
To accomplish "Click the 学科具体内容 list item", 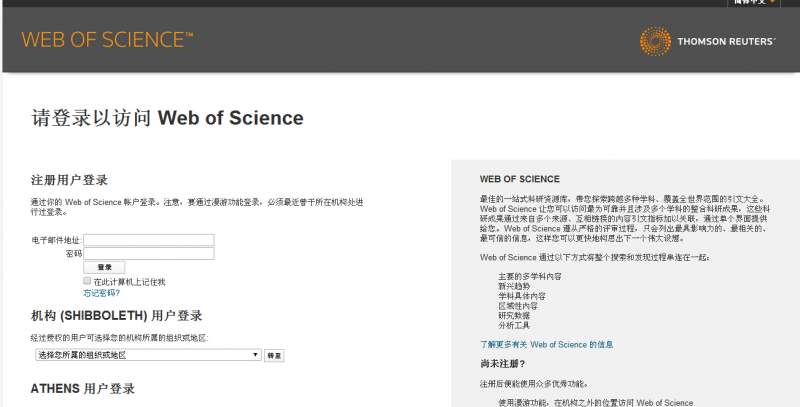I will pos(522,296).
